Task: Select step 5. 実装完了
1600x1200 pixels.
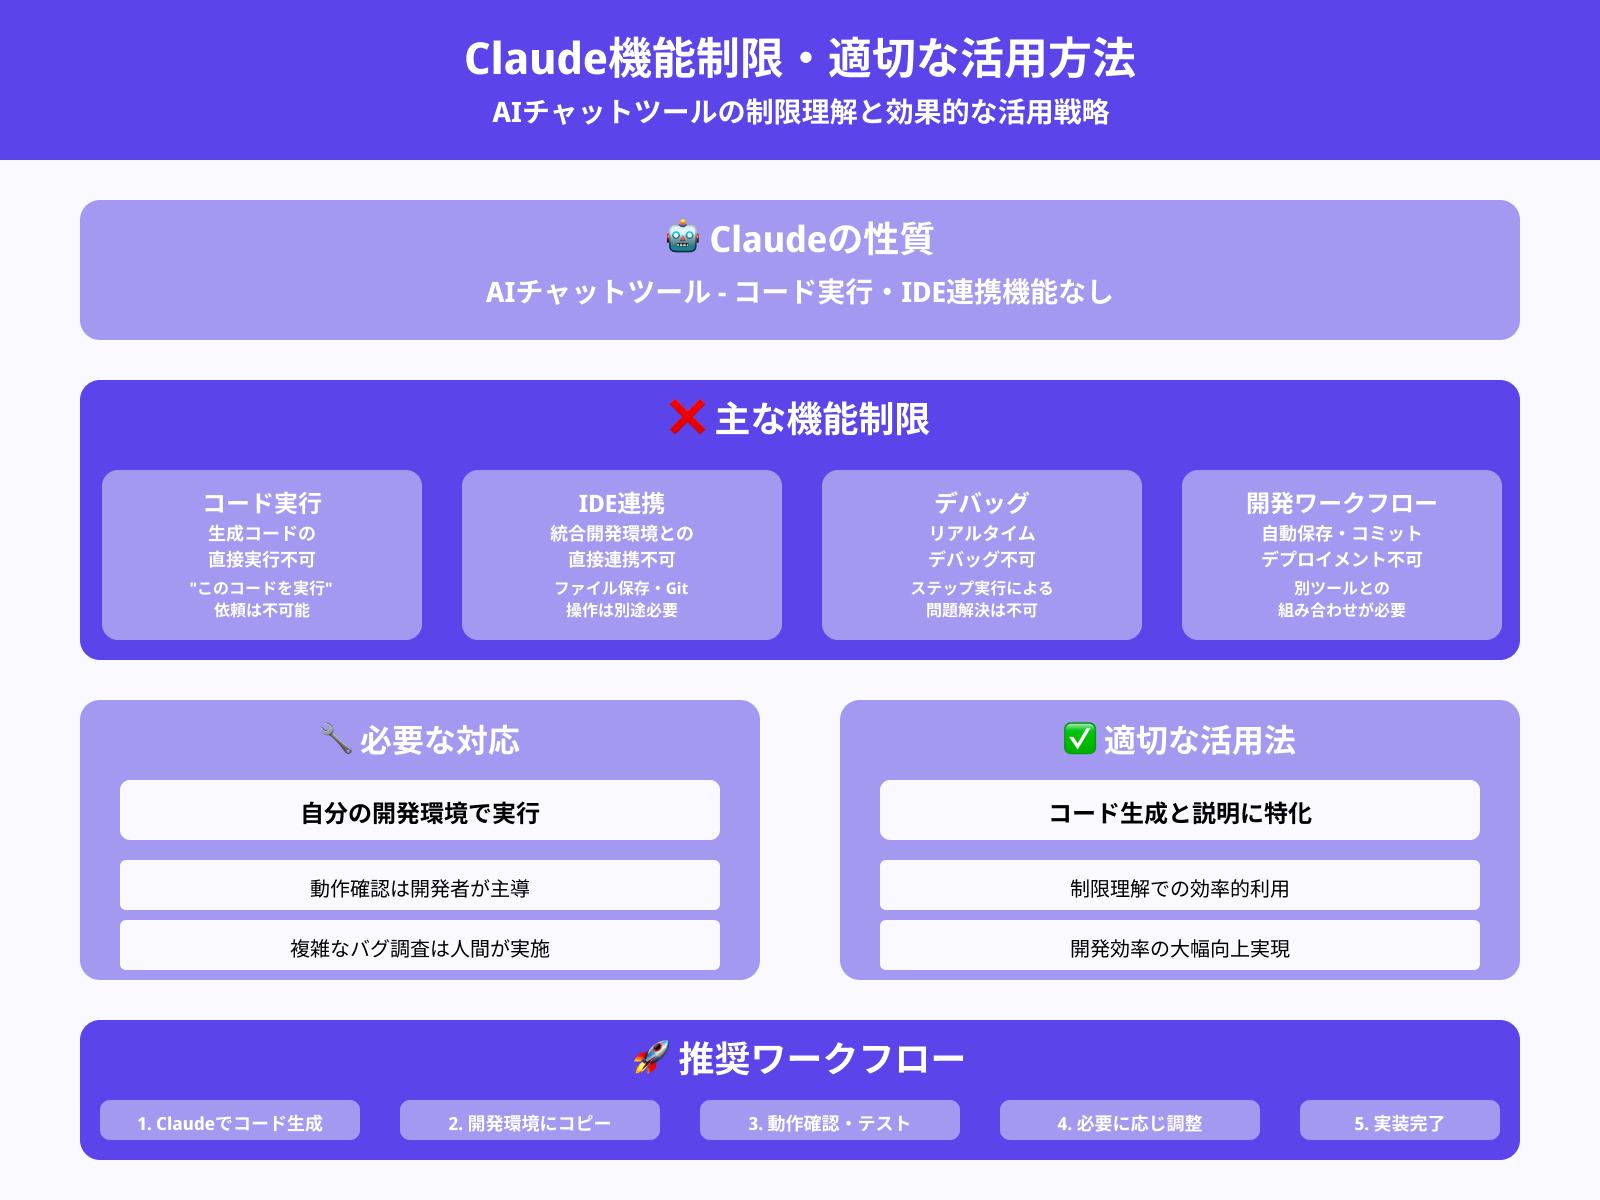Action: [x=1400, y=1120]
